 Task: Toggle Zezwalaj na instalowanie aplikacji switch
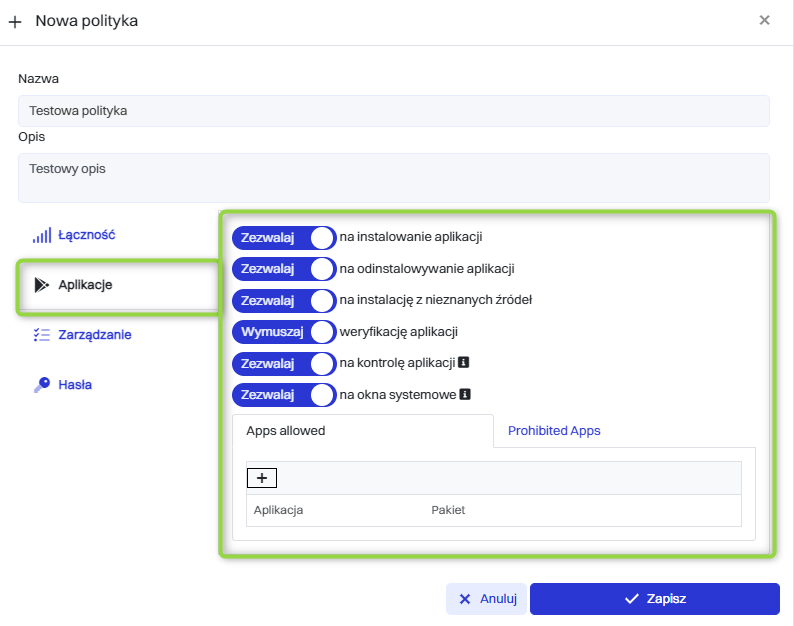pyautogui.click(x=284, y=237)
